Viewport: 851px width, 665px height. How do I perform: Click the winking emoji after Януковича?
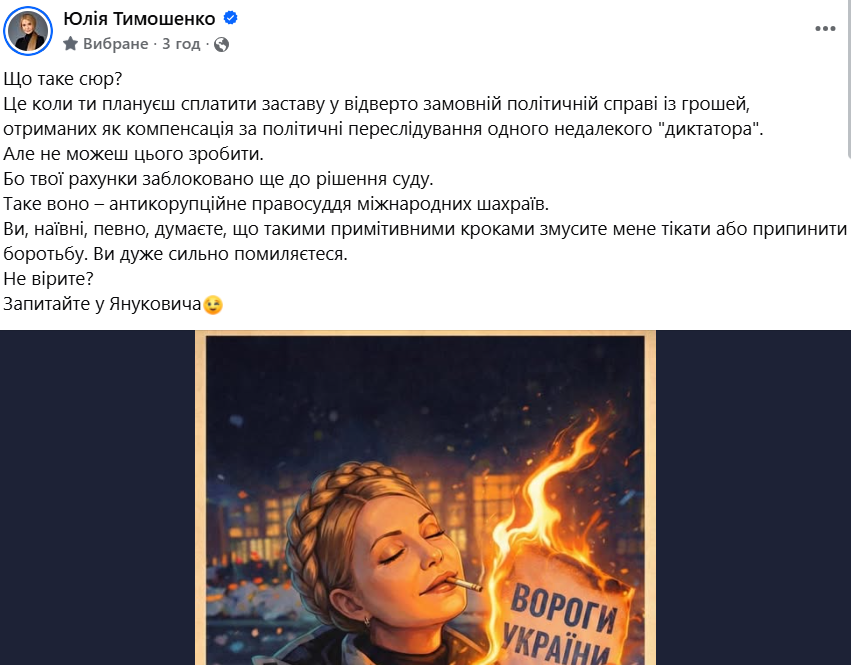[213, 305]
